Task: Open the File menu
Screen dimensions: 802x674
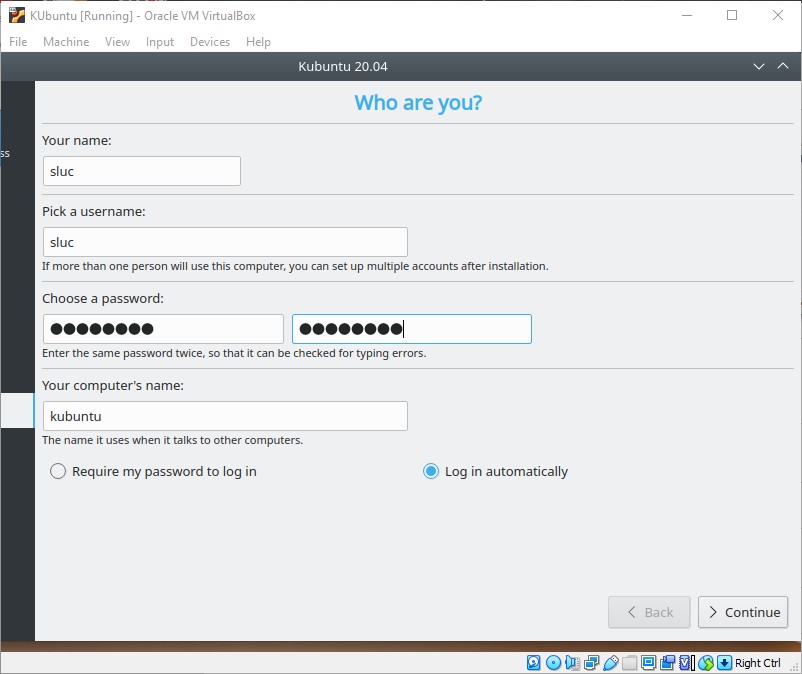Action: (18, 41)
